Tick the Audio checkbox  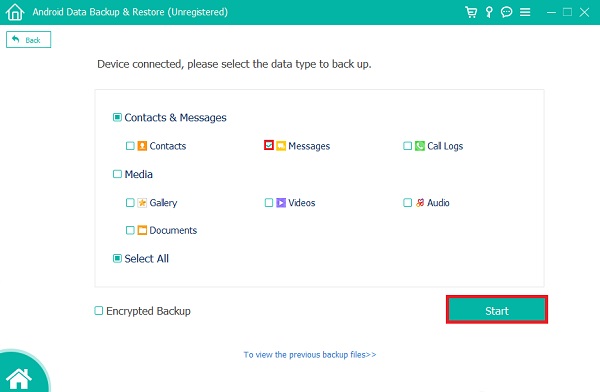[x=408, y=203]
